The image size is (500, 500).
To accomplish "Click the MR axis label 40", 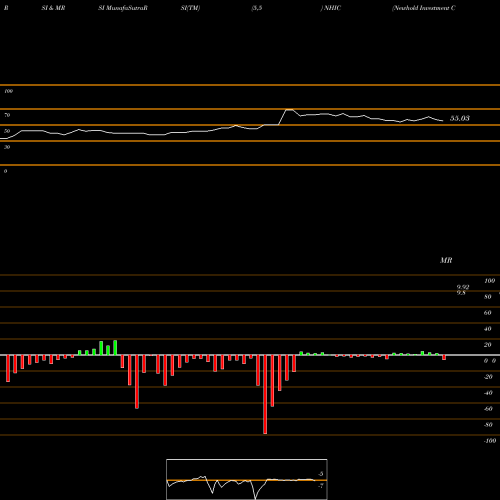I will [x=488, y=329].
